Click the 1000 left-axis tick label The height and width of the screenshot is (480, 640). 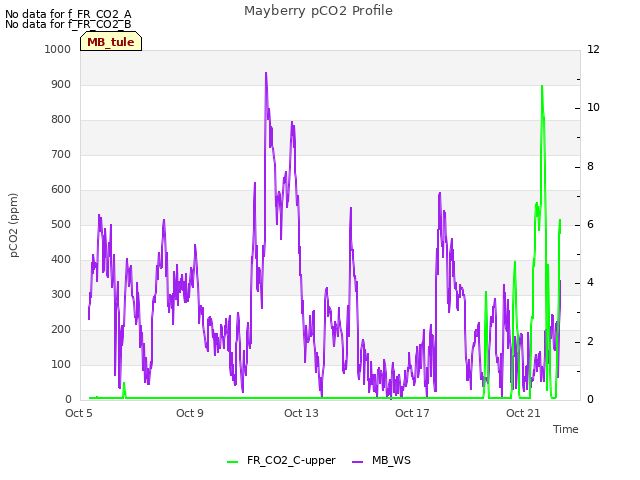[58, 49]
